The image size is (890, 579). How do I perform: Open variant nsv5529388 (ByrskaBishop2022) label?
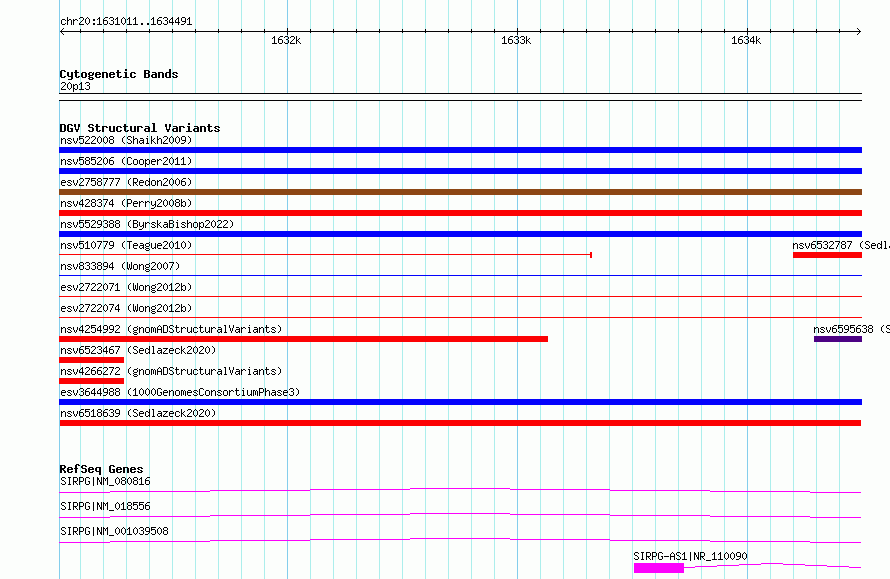(147, 224)
